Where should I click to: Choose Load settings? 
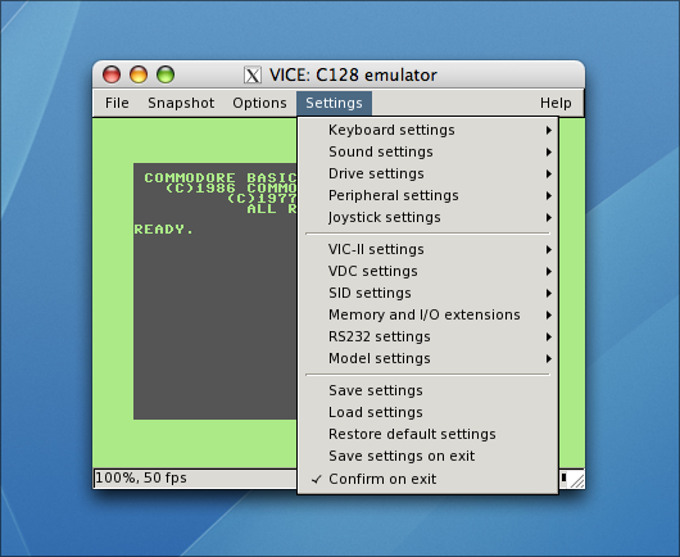(x=428, y=412)
